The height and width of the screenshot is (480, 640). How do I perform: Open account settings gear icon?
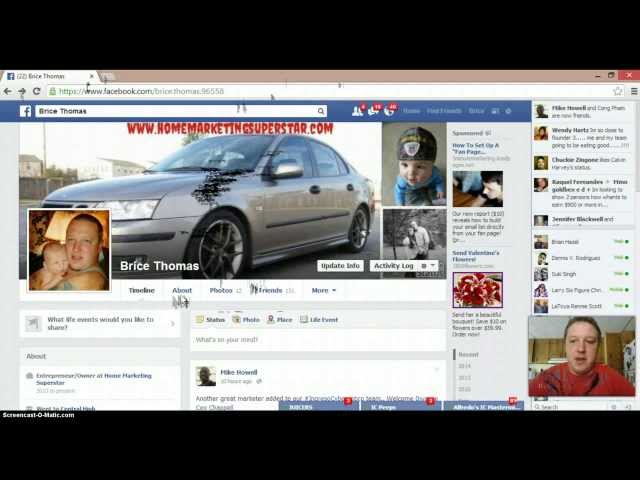pyautogui.click(x=508, y=111)
